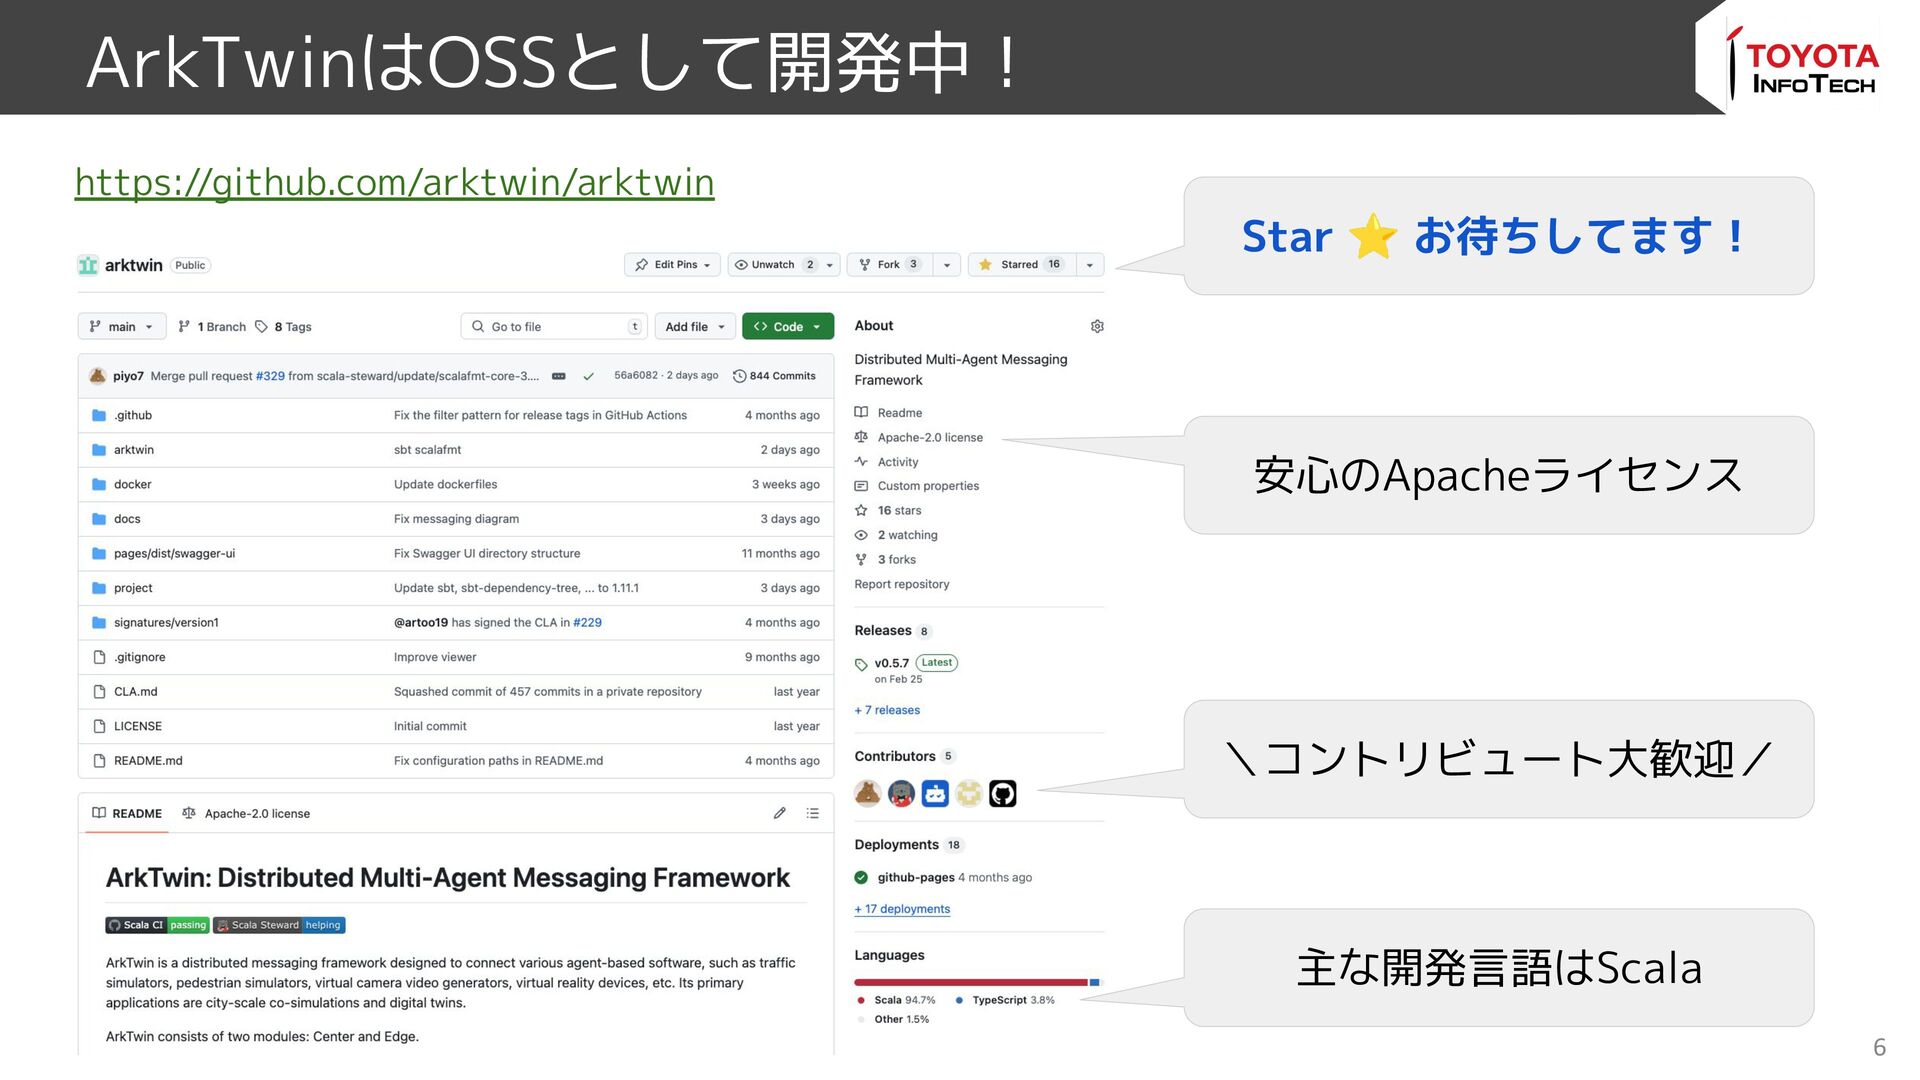Screen dimensions: 1920x1080
Task: Open the Add file dropdown
Action: [x=695, y=327]
